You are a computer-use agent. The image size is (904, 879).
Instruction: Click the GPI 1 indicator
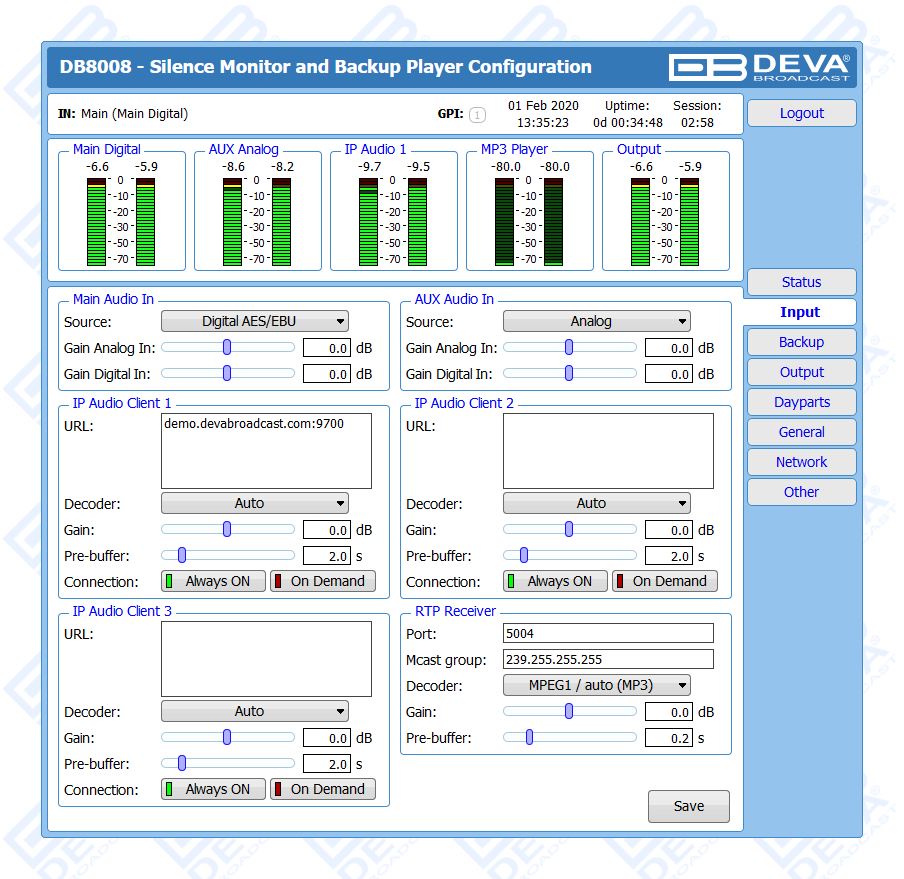click(477, 115)
